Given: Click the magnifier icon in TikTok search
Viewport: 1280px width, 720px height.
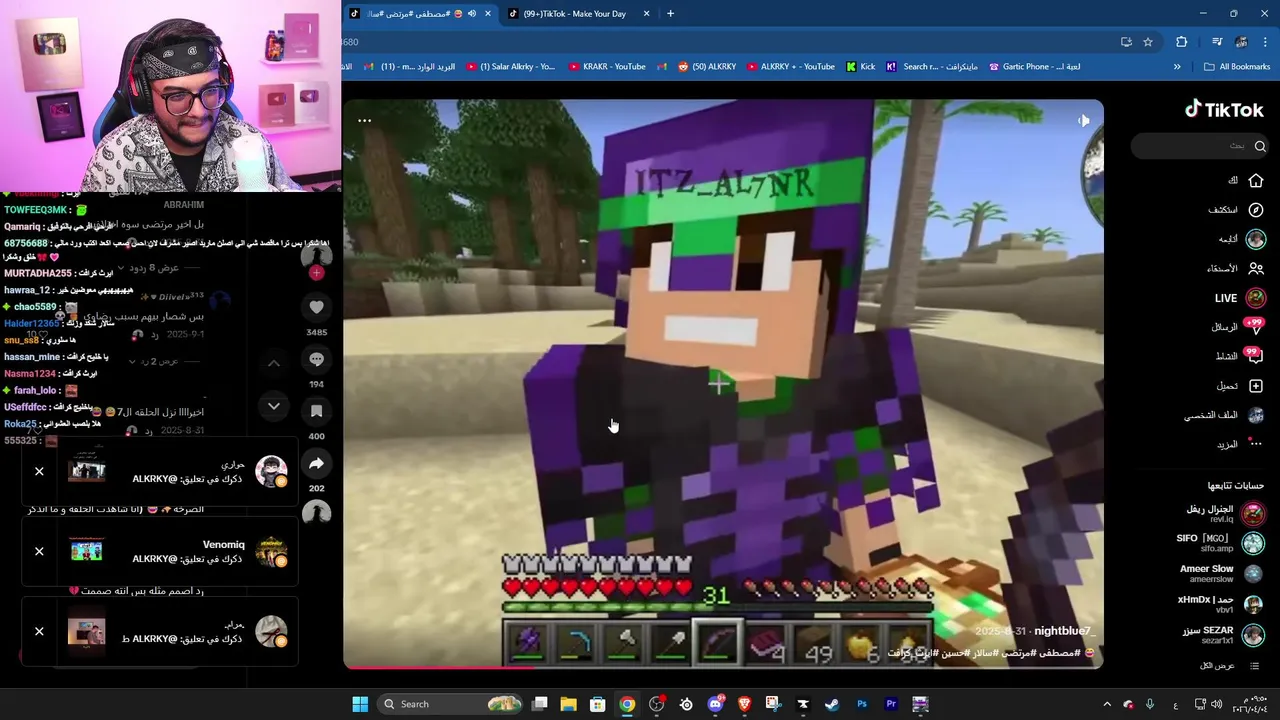Looking at the screenshot, I should tap(1260, 146).
